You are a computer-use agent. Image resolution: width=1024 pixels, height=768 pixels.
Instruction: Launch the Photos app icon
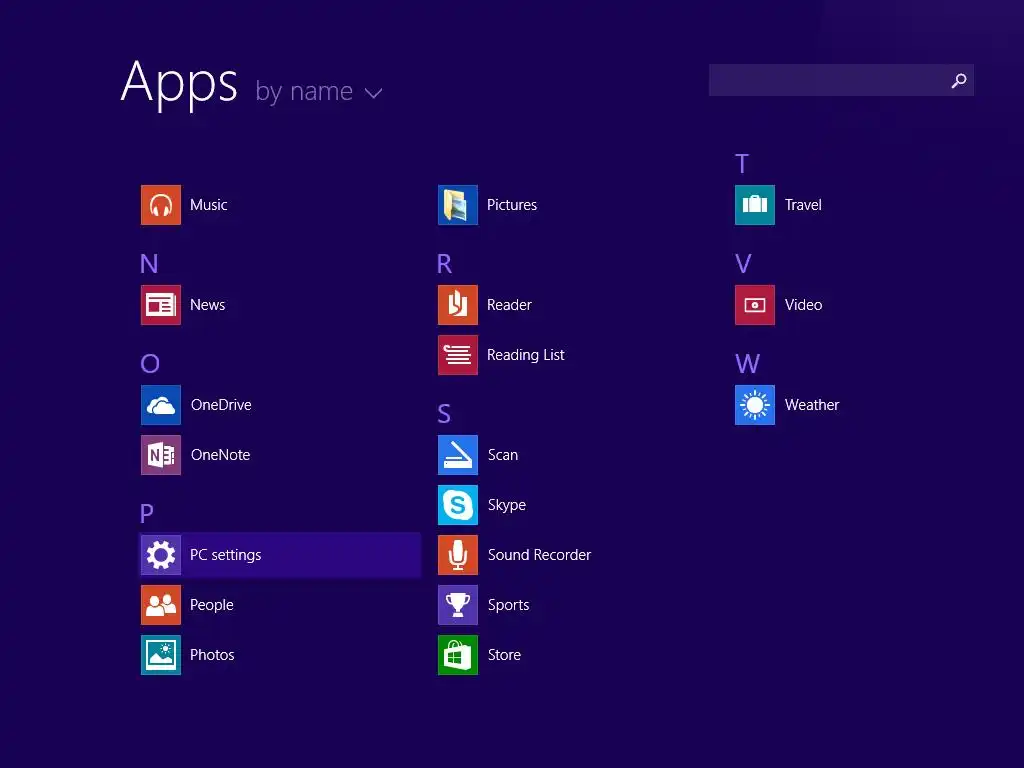pos(161,655)
